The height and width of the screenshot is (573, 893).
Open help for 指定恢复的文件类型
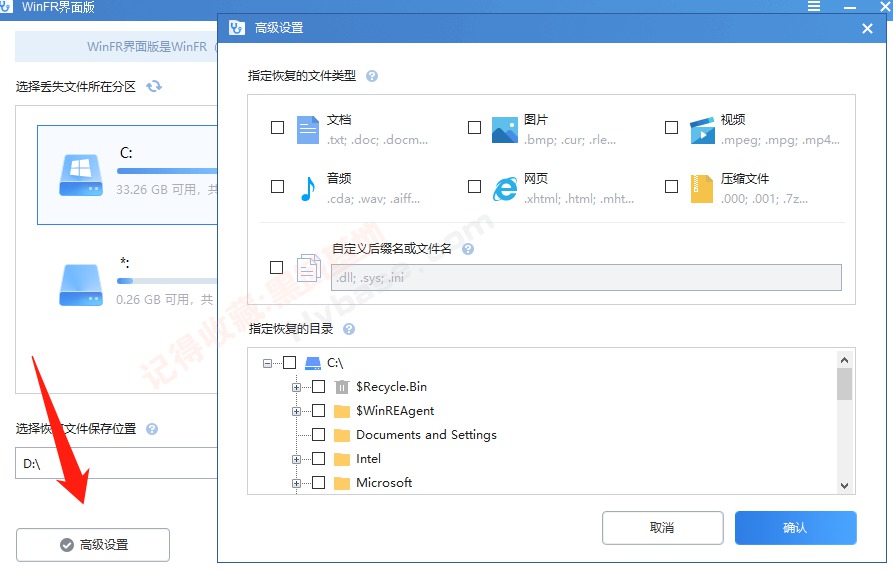click(x=372, y=76)
